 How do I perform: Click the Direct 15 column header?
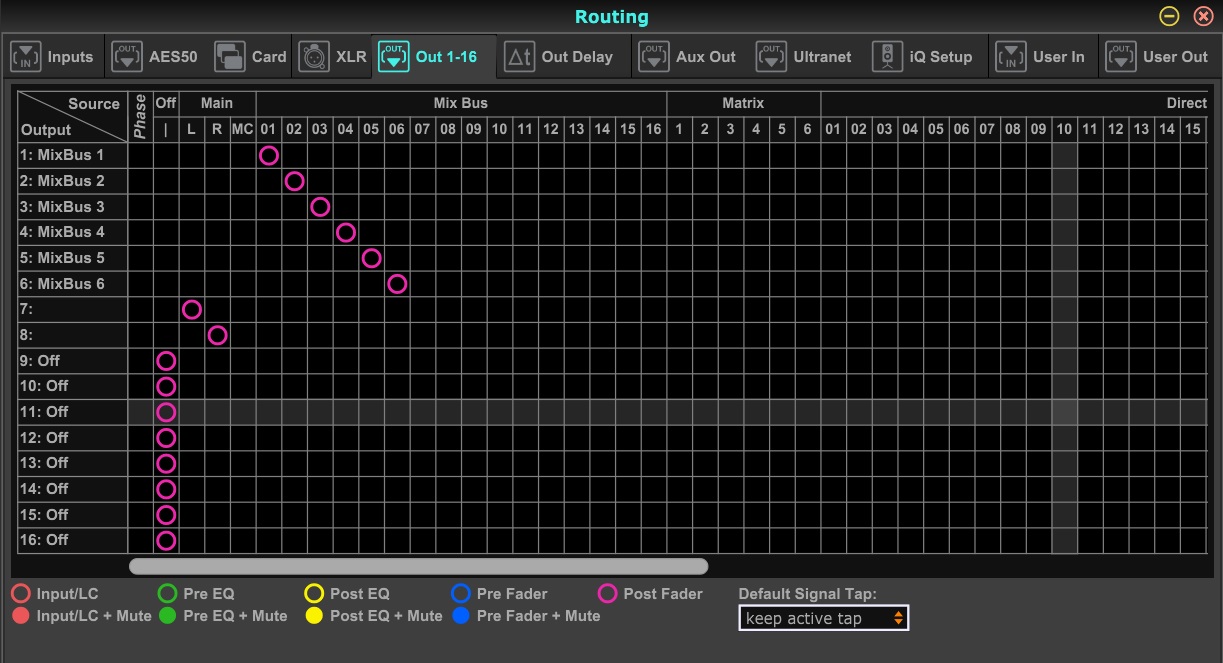point(1193,129)
